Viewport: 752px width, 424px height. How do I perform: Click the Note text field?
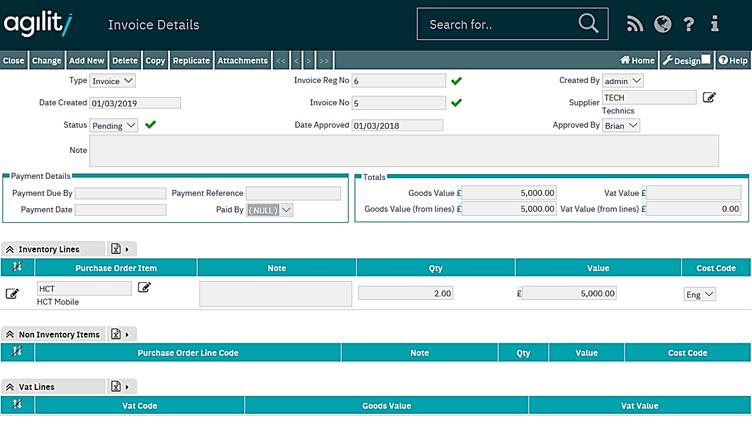tap(404, 151)
